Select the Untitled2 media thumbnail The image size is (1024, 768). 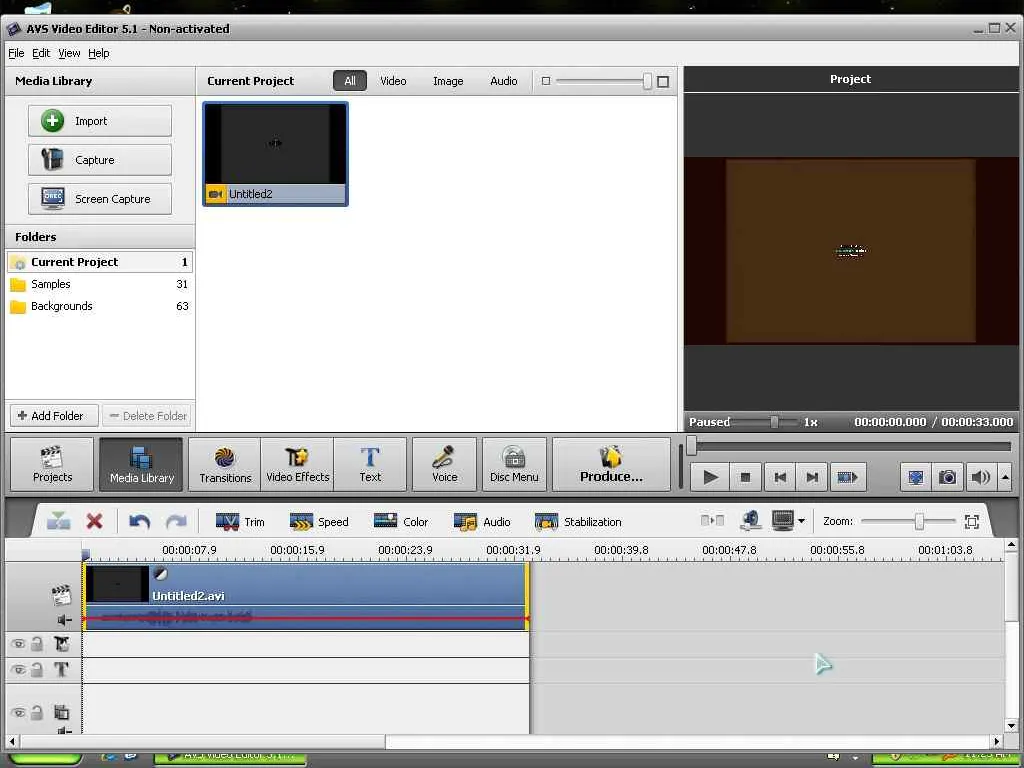click(276, 154)
